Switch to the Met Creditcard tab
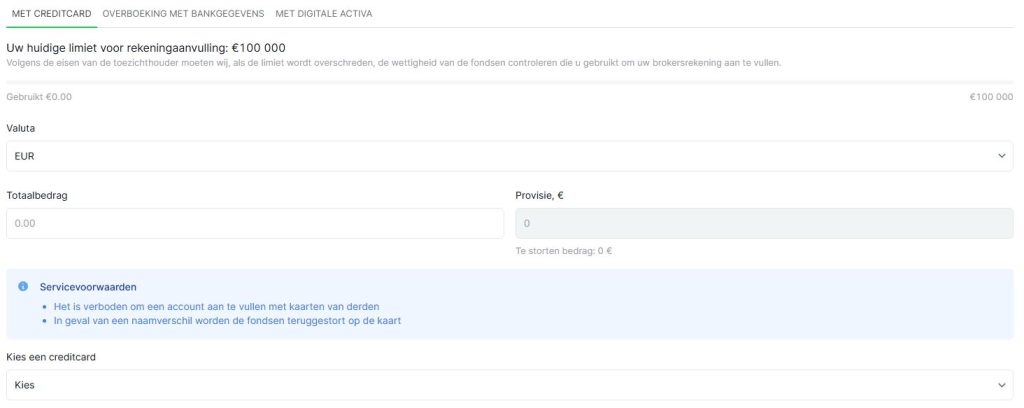The image size is (1024, 408). pos(52,13)
